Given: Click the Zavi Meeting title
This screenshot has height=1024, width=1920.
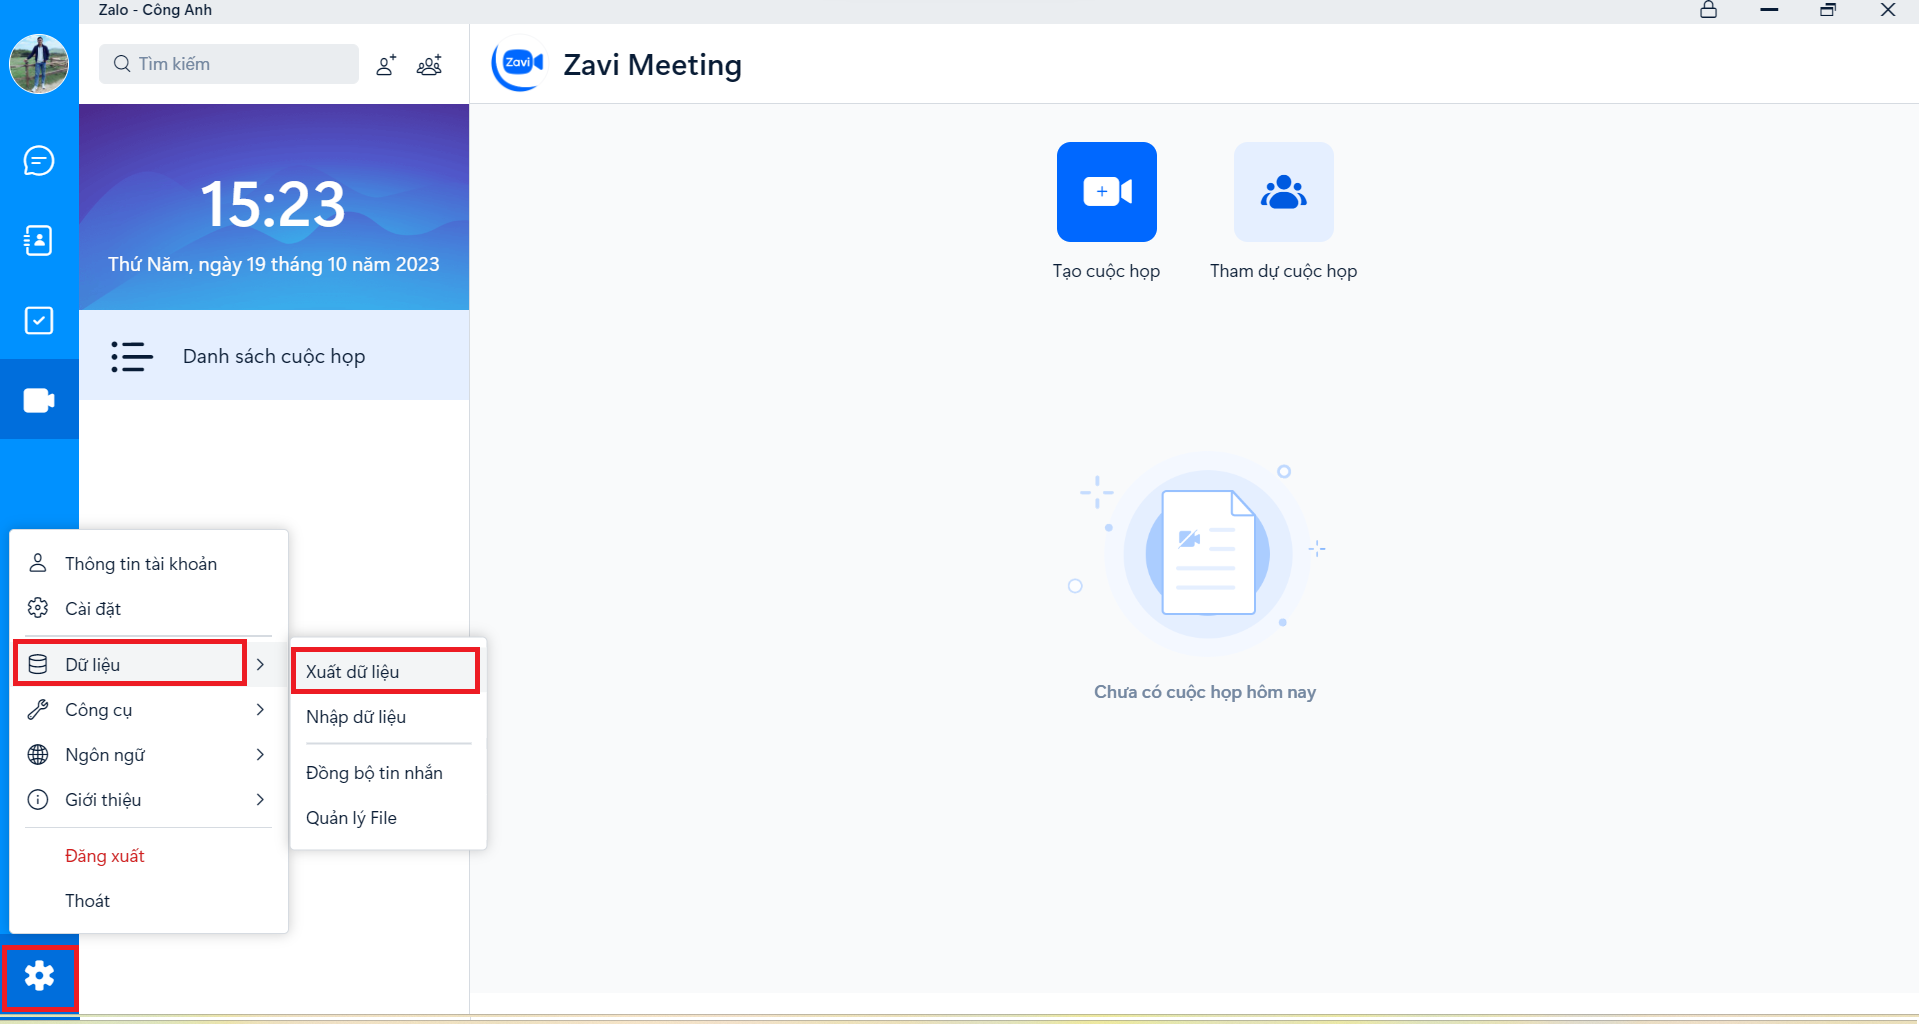Looking at the screenshot, I should [652, 65].
